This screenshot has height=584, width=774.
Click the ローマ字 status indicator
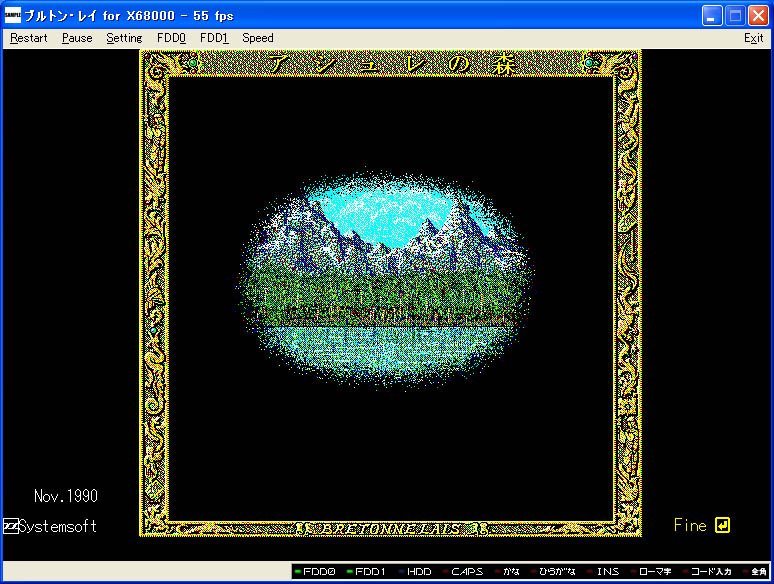655,572
